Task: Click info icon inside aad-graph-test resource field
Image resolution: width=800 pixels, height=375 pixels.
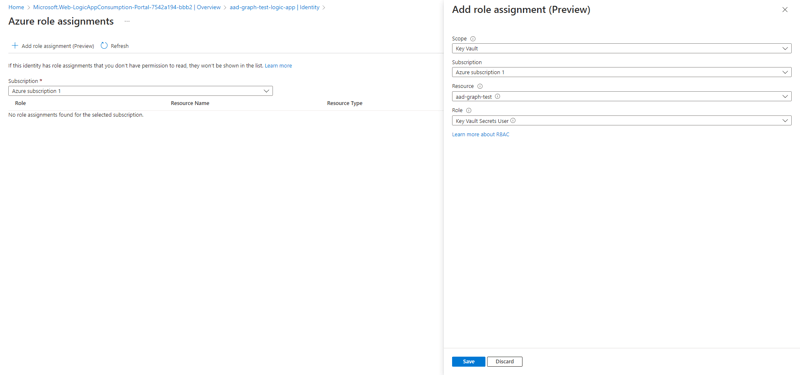Action: [x=497, y=96]
